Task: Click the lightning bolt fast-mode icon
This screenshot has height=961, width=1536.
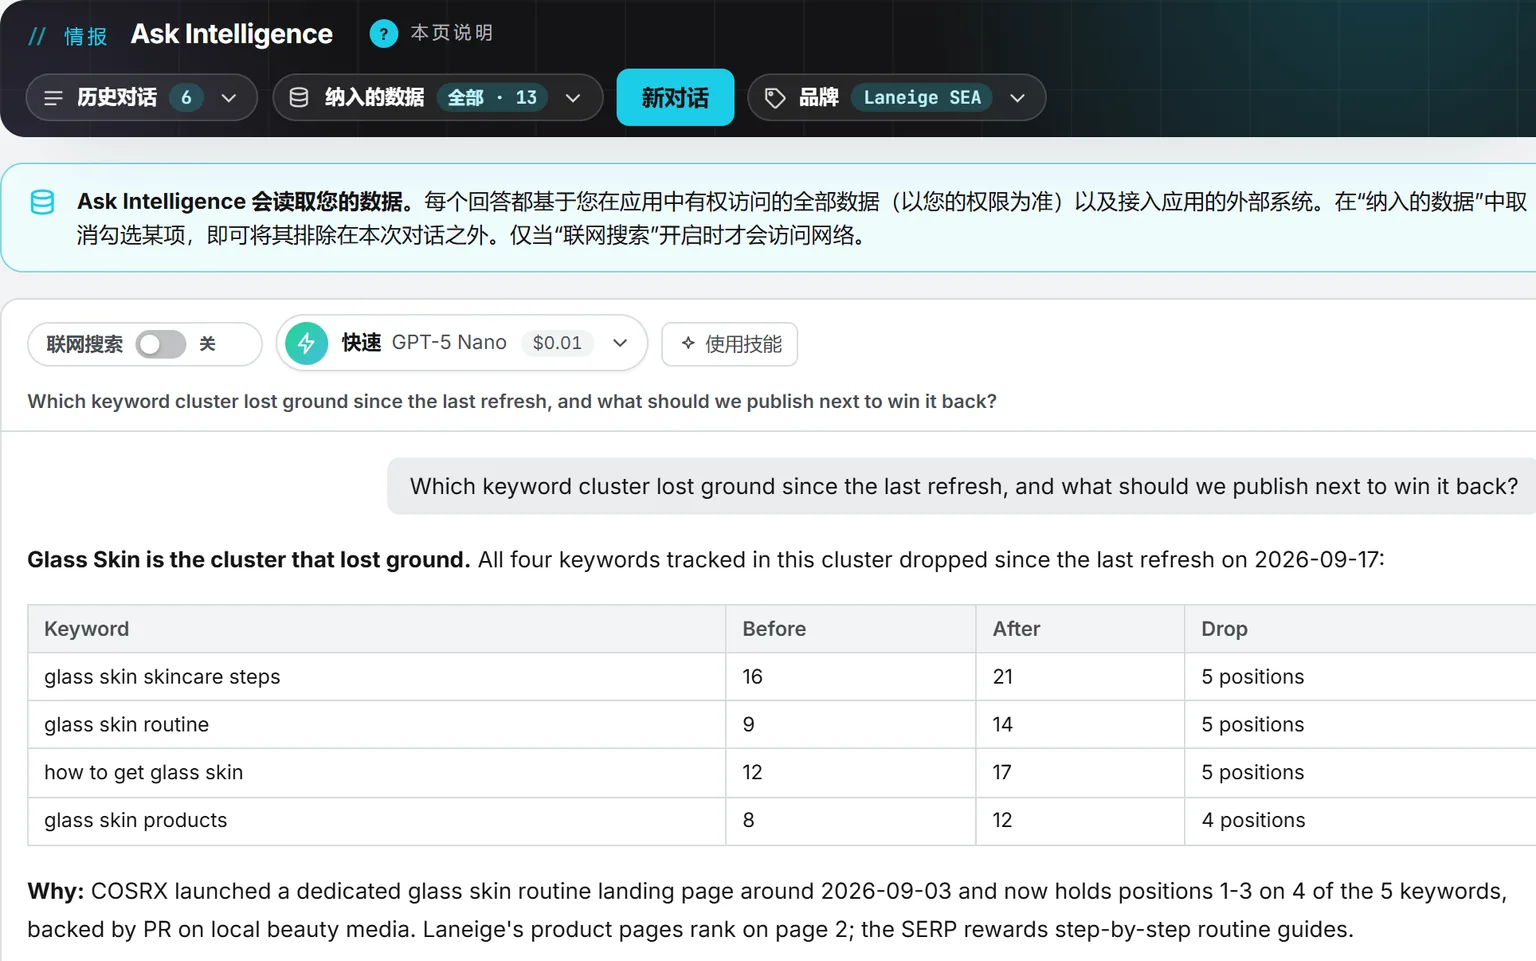Action: pyautogui.click(x=307, y=344)
